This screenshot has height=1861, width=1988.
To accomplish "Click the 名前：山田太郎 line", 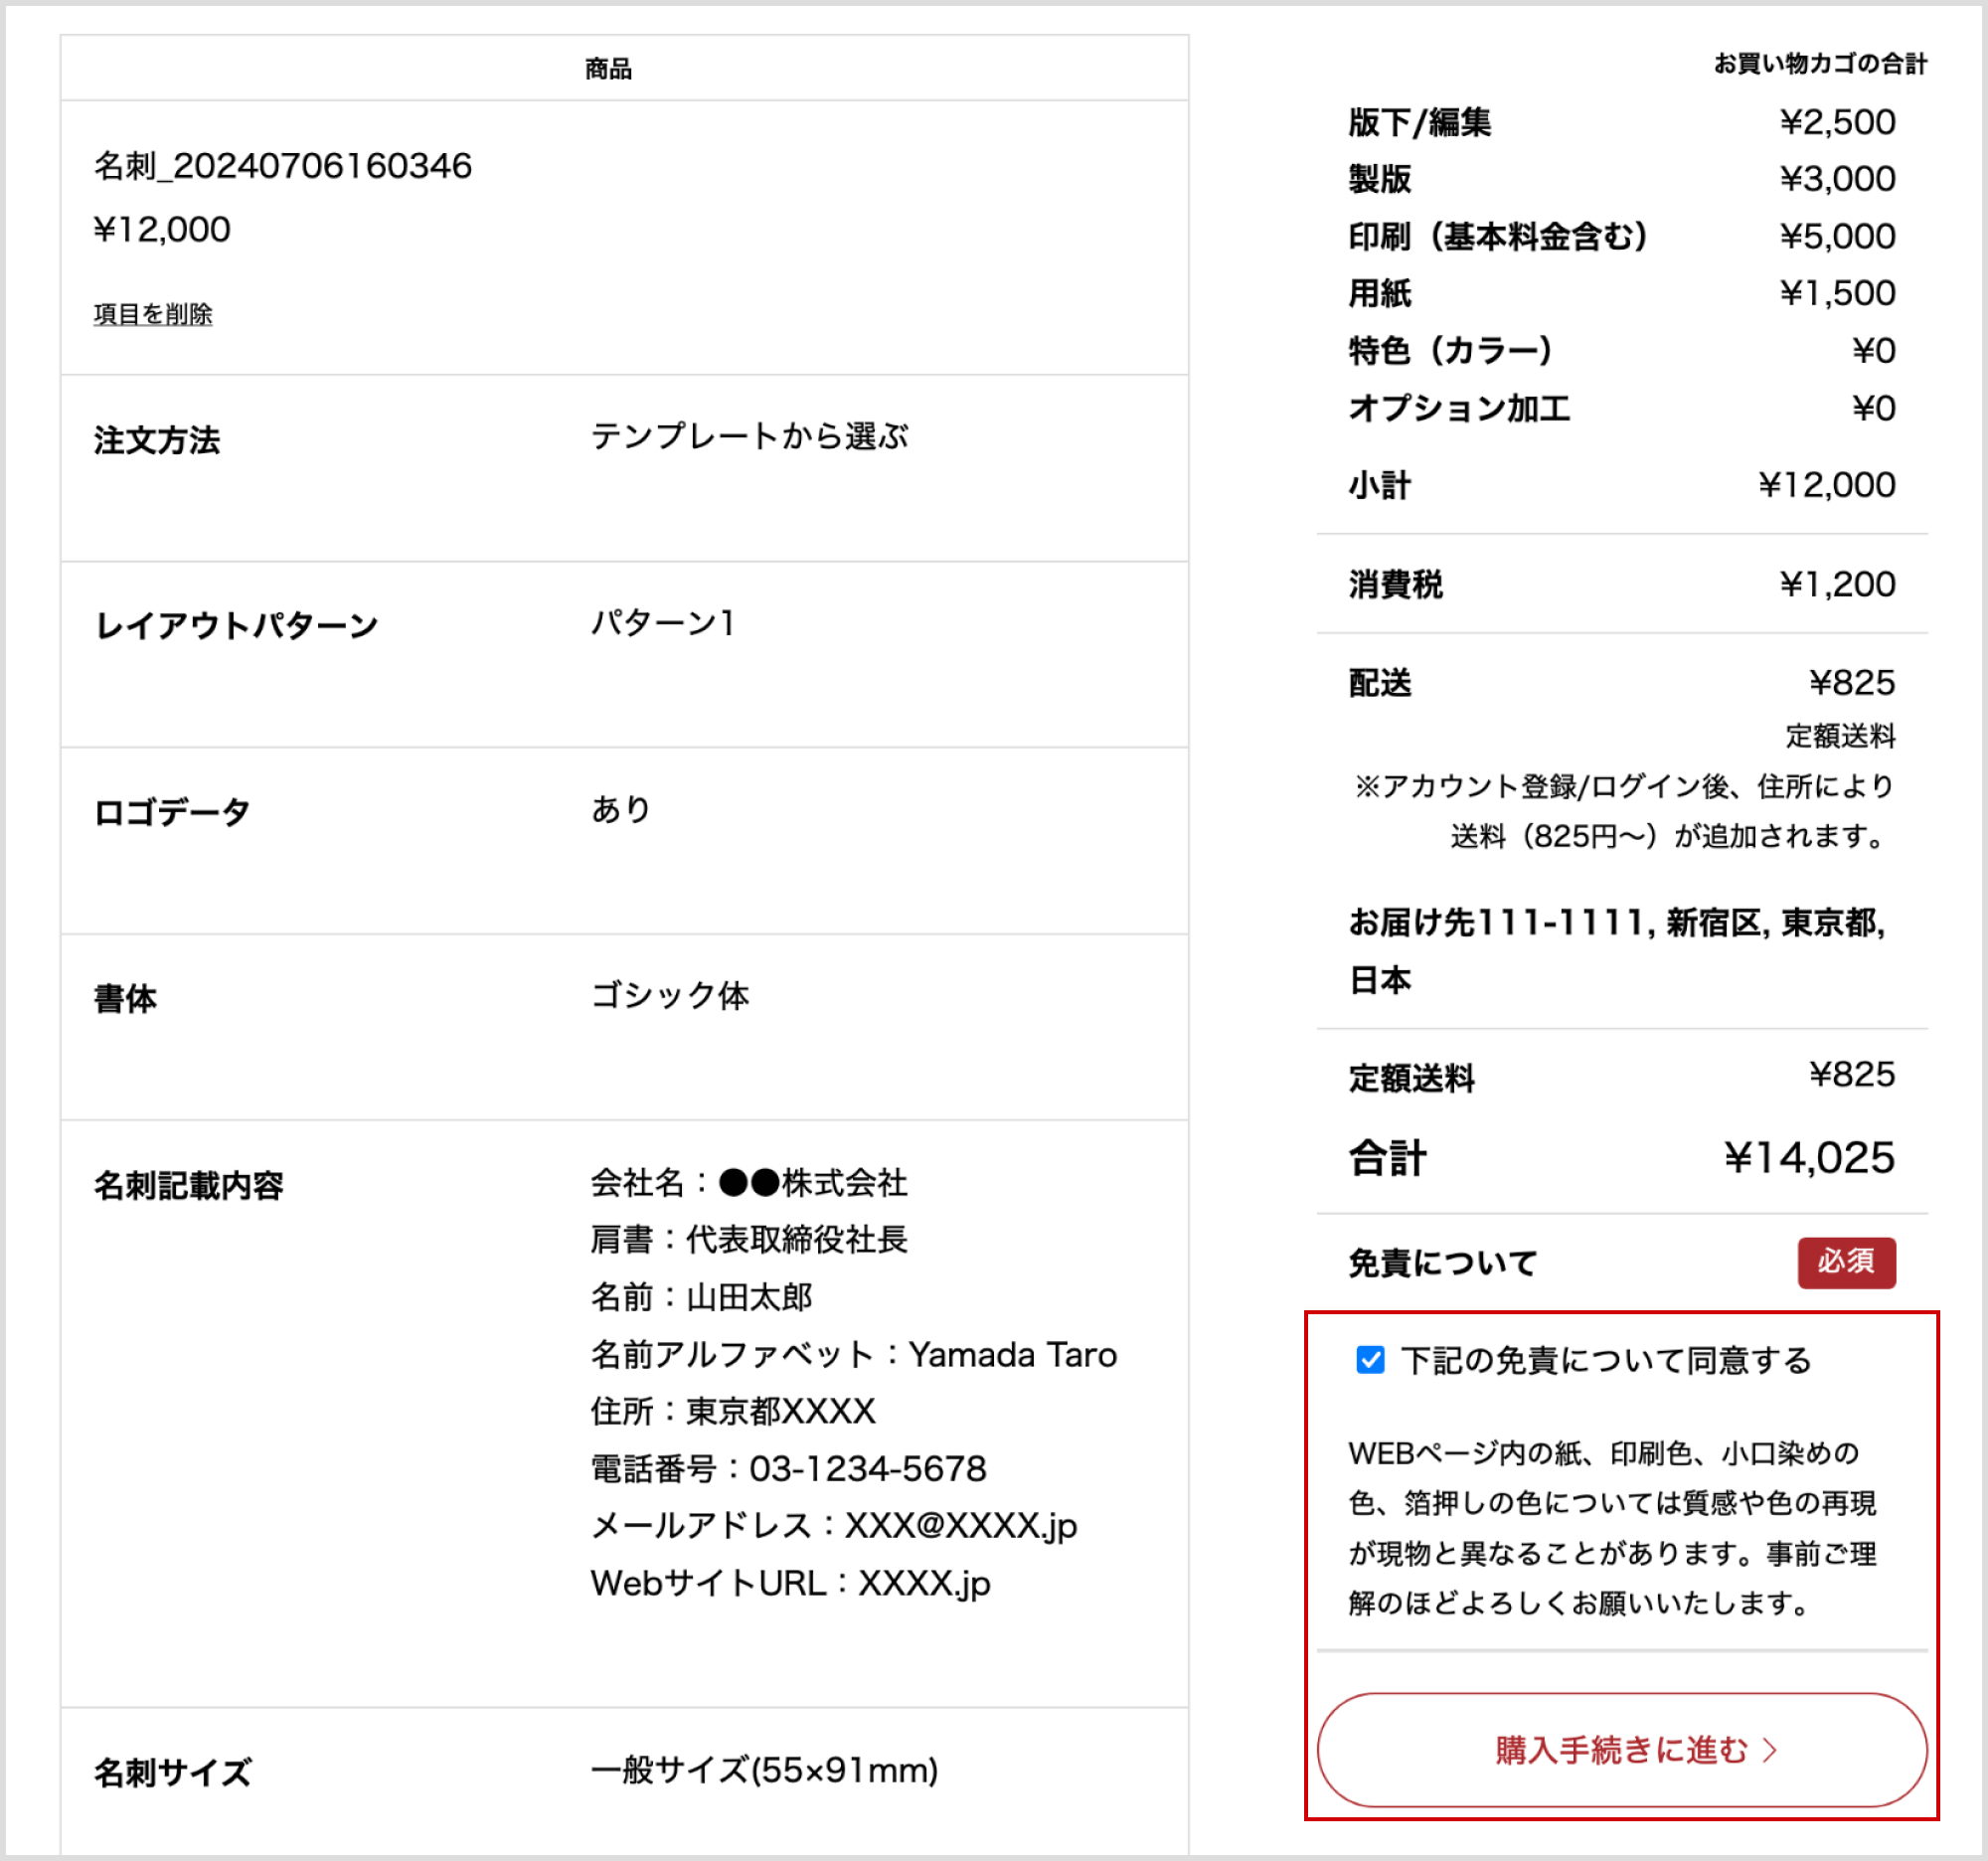I will pyautogui.click(x=701, y=1297).
